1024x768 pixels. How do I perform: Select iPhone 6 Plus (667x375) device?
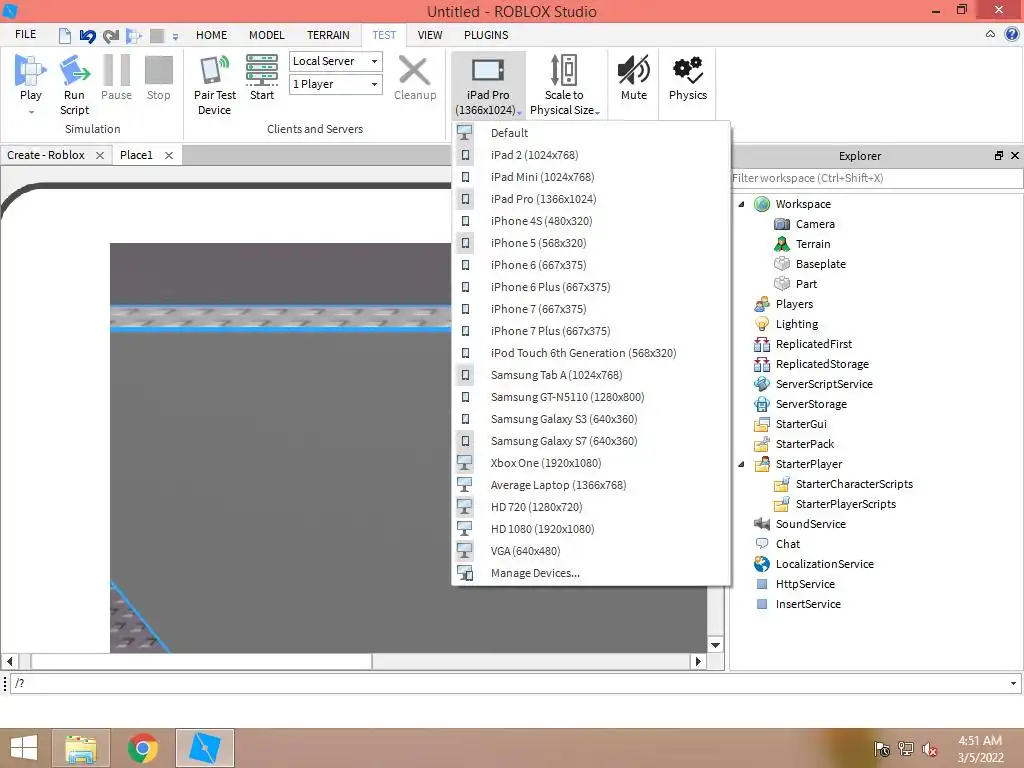(590, 287)
